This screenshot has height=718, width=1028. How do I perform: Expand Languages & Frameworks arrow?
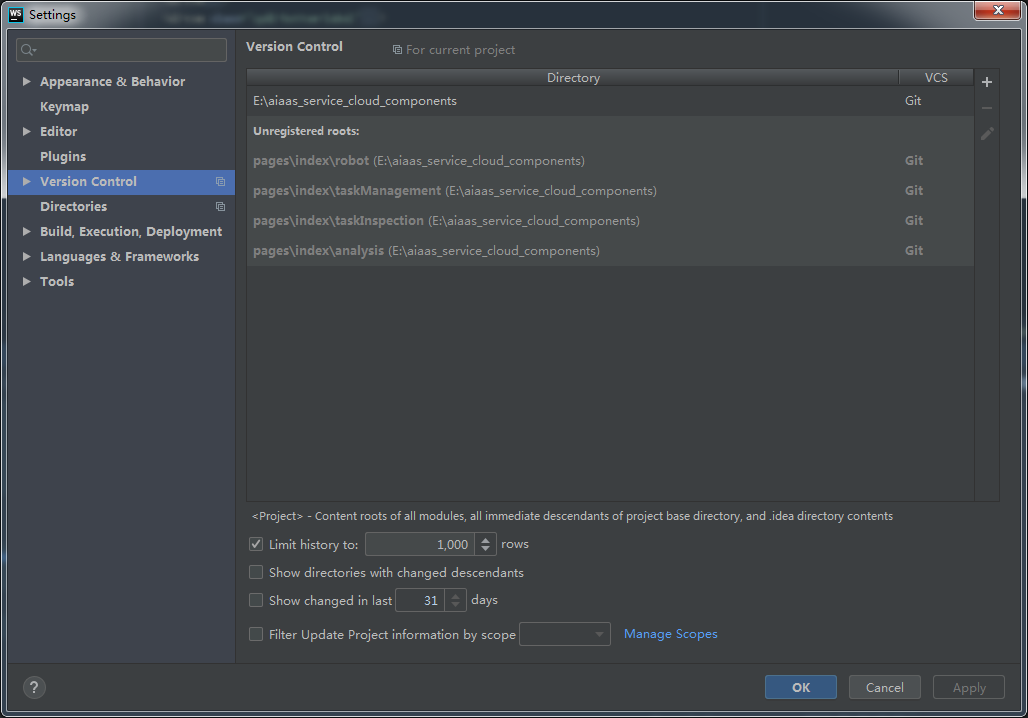(26, 256)
